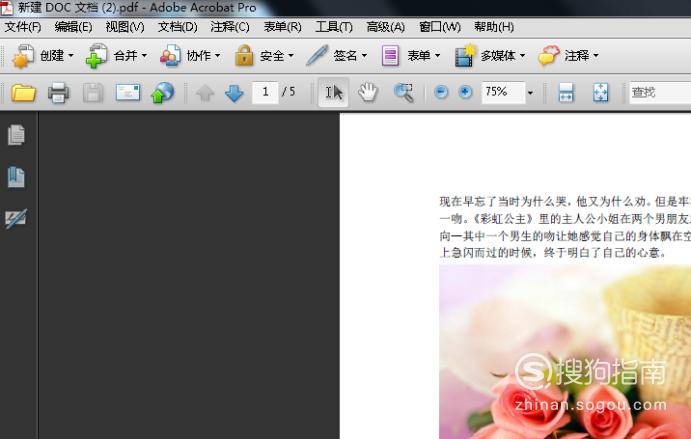
Task: Click the 注释 speech bubble icon
Action: pos(549,56)
